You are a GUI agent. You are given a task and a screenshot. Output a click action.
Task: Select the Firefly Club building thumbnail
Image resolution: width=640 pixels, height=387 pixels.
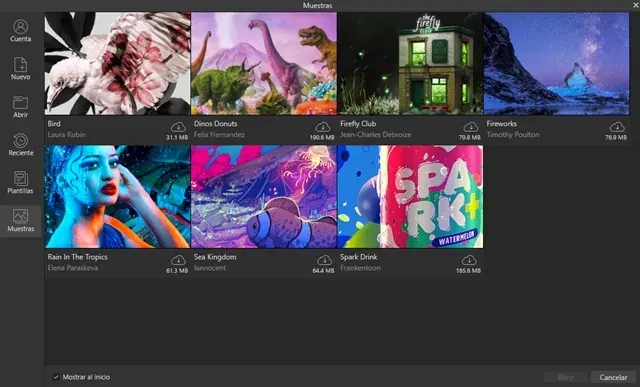coord(410,63)
